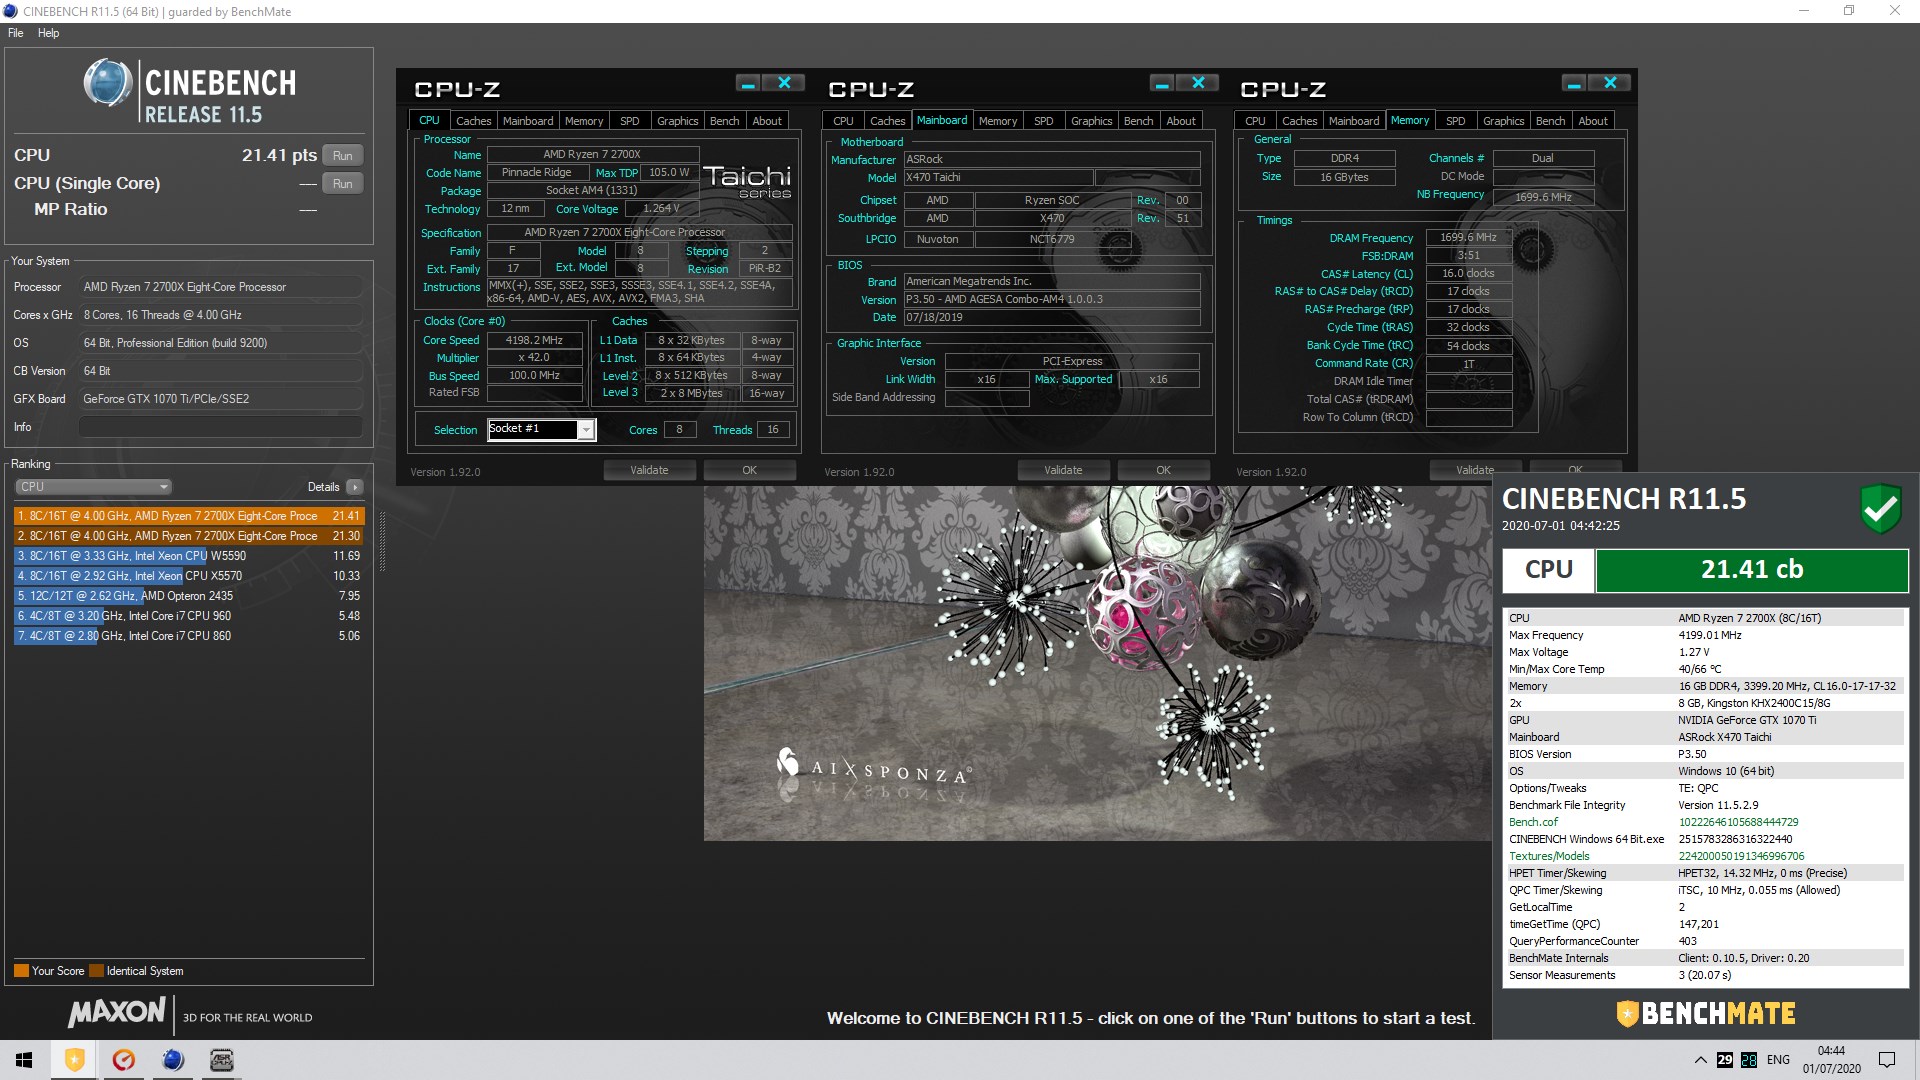Viewport: 1920px width, 1080px height.
Task: Open Caches tab in Mainboard CPU-Z window
Action: pos(887,121)
